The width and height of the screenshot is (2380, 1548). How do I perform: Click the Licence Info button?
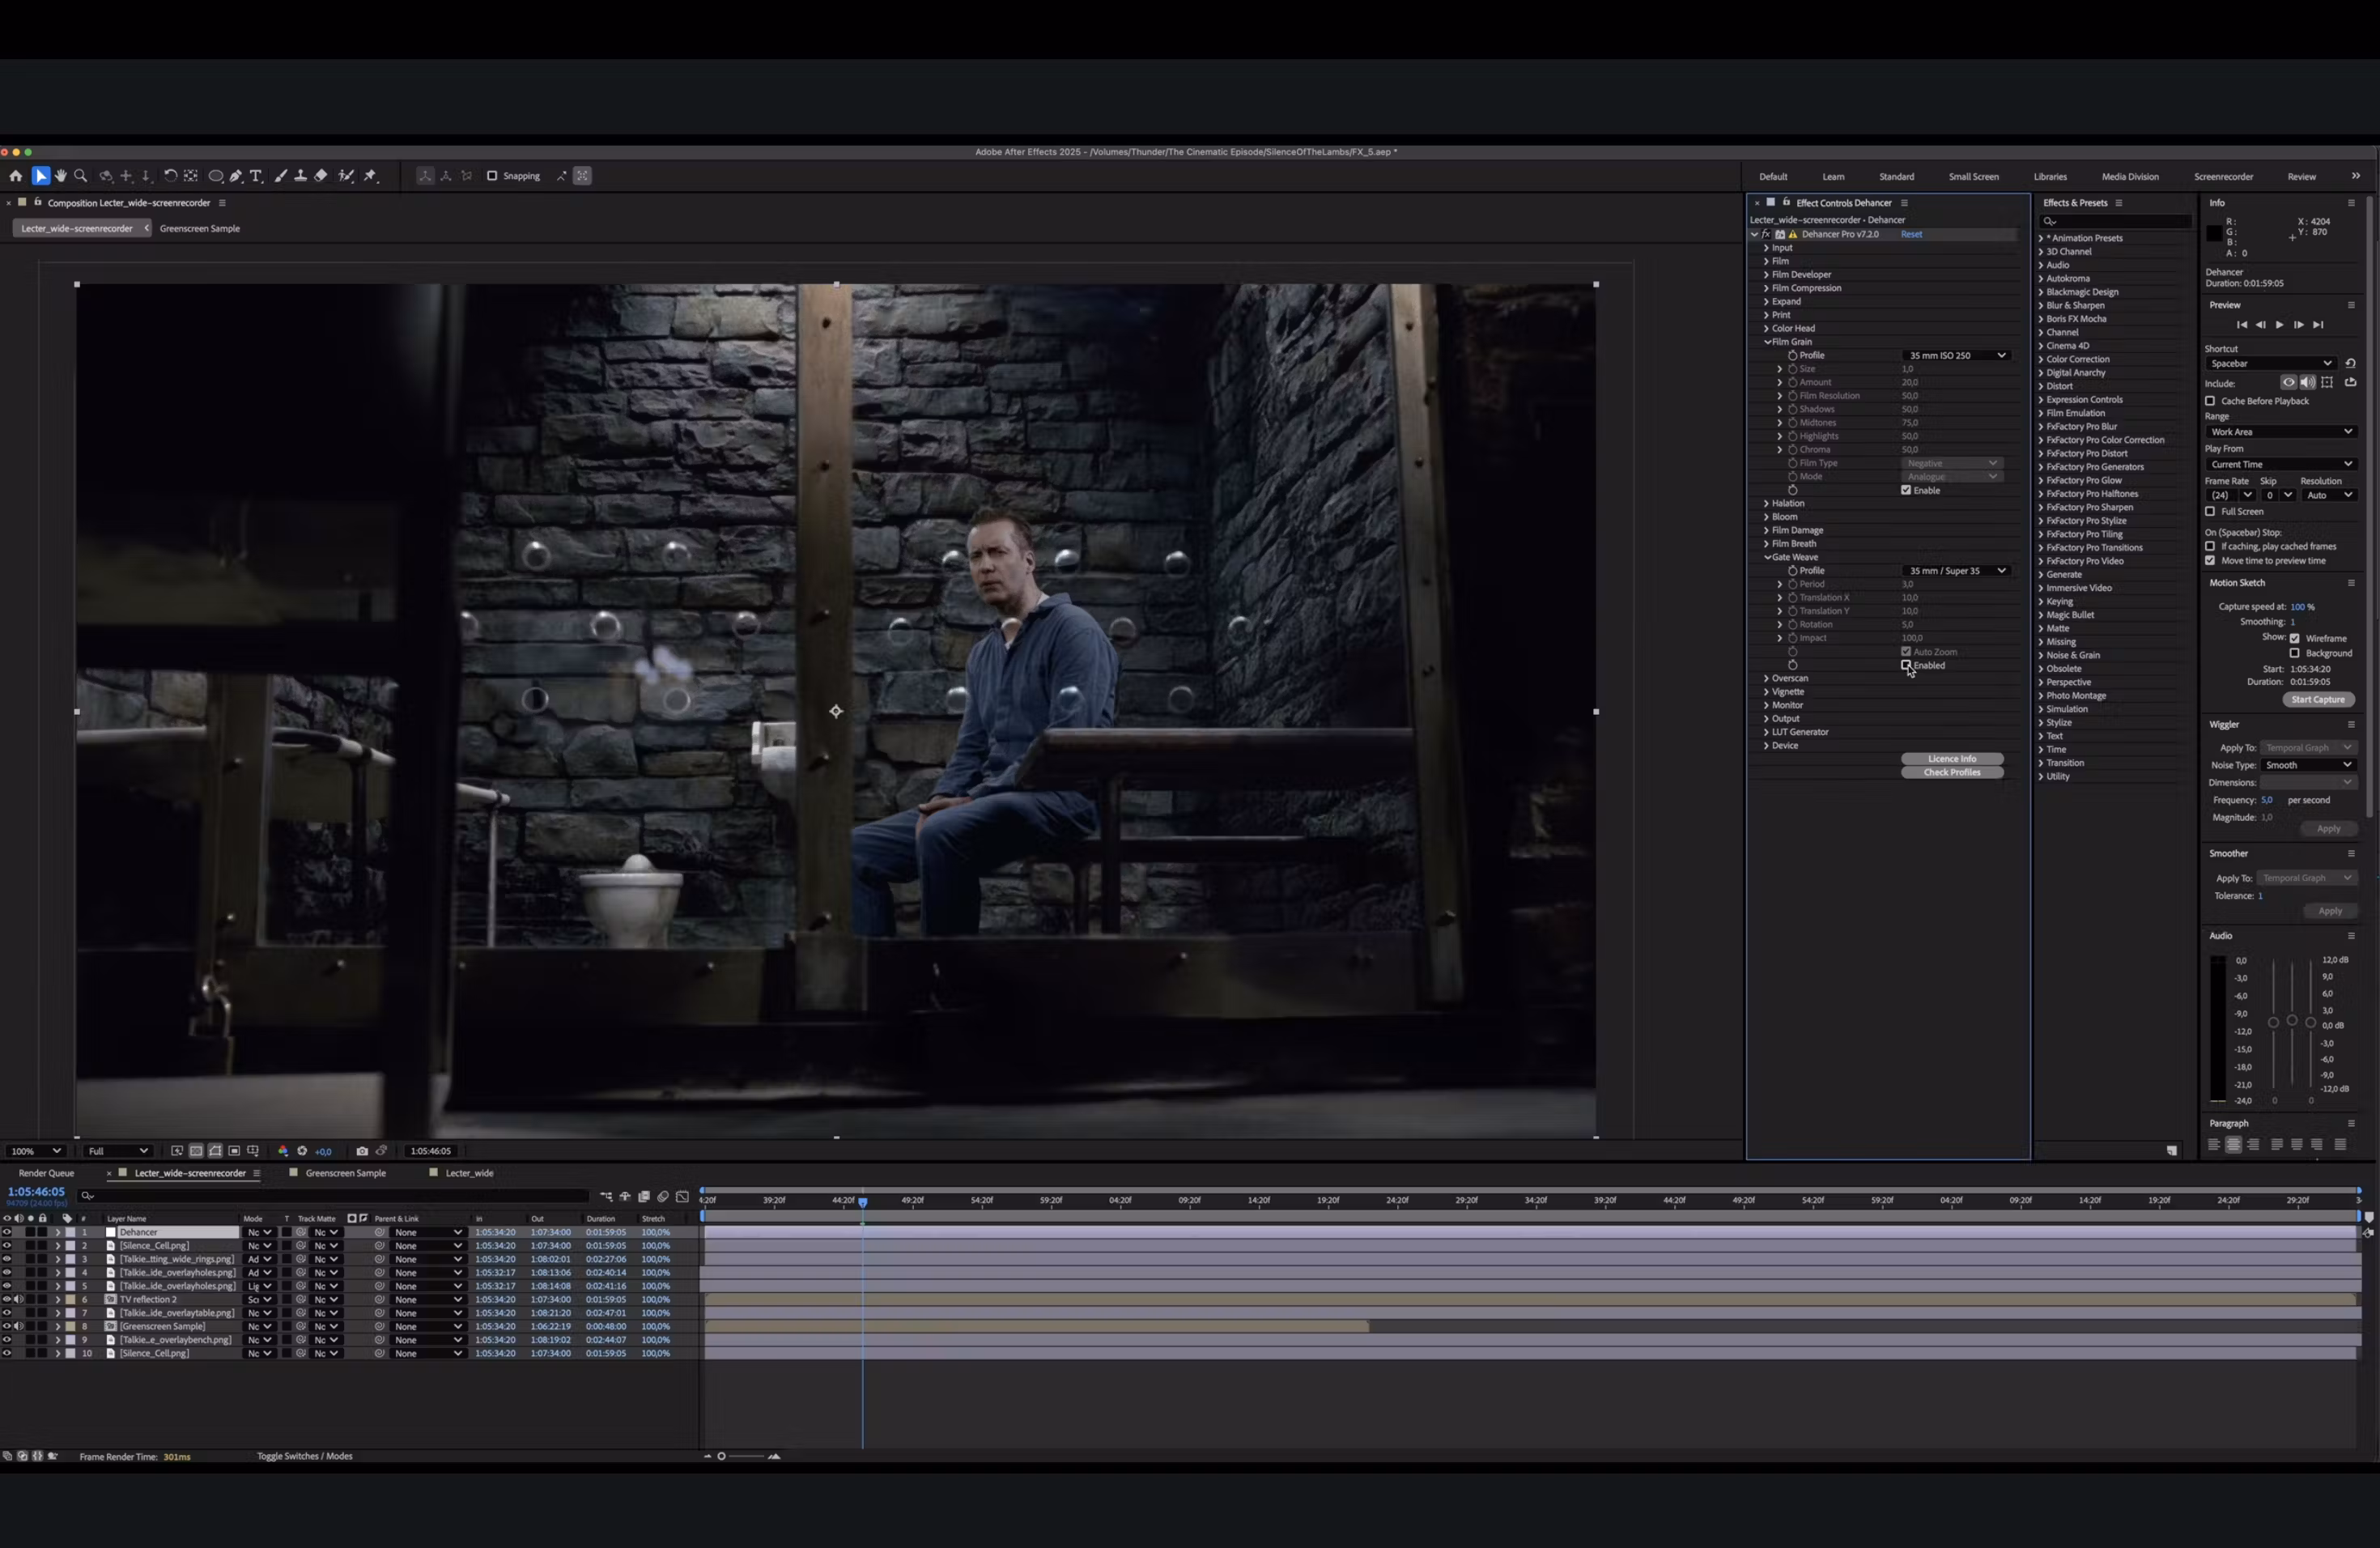click(x=1952, y=759)
